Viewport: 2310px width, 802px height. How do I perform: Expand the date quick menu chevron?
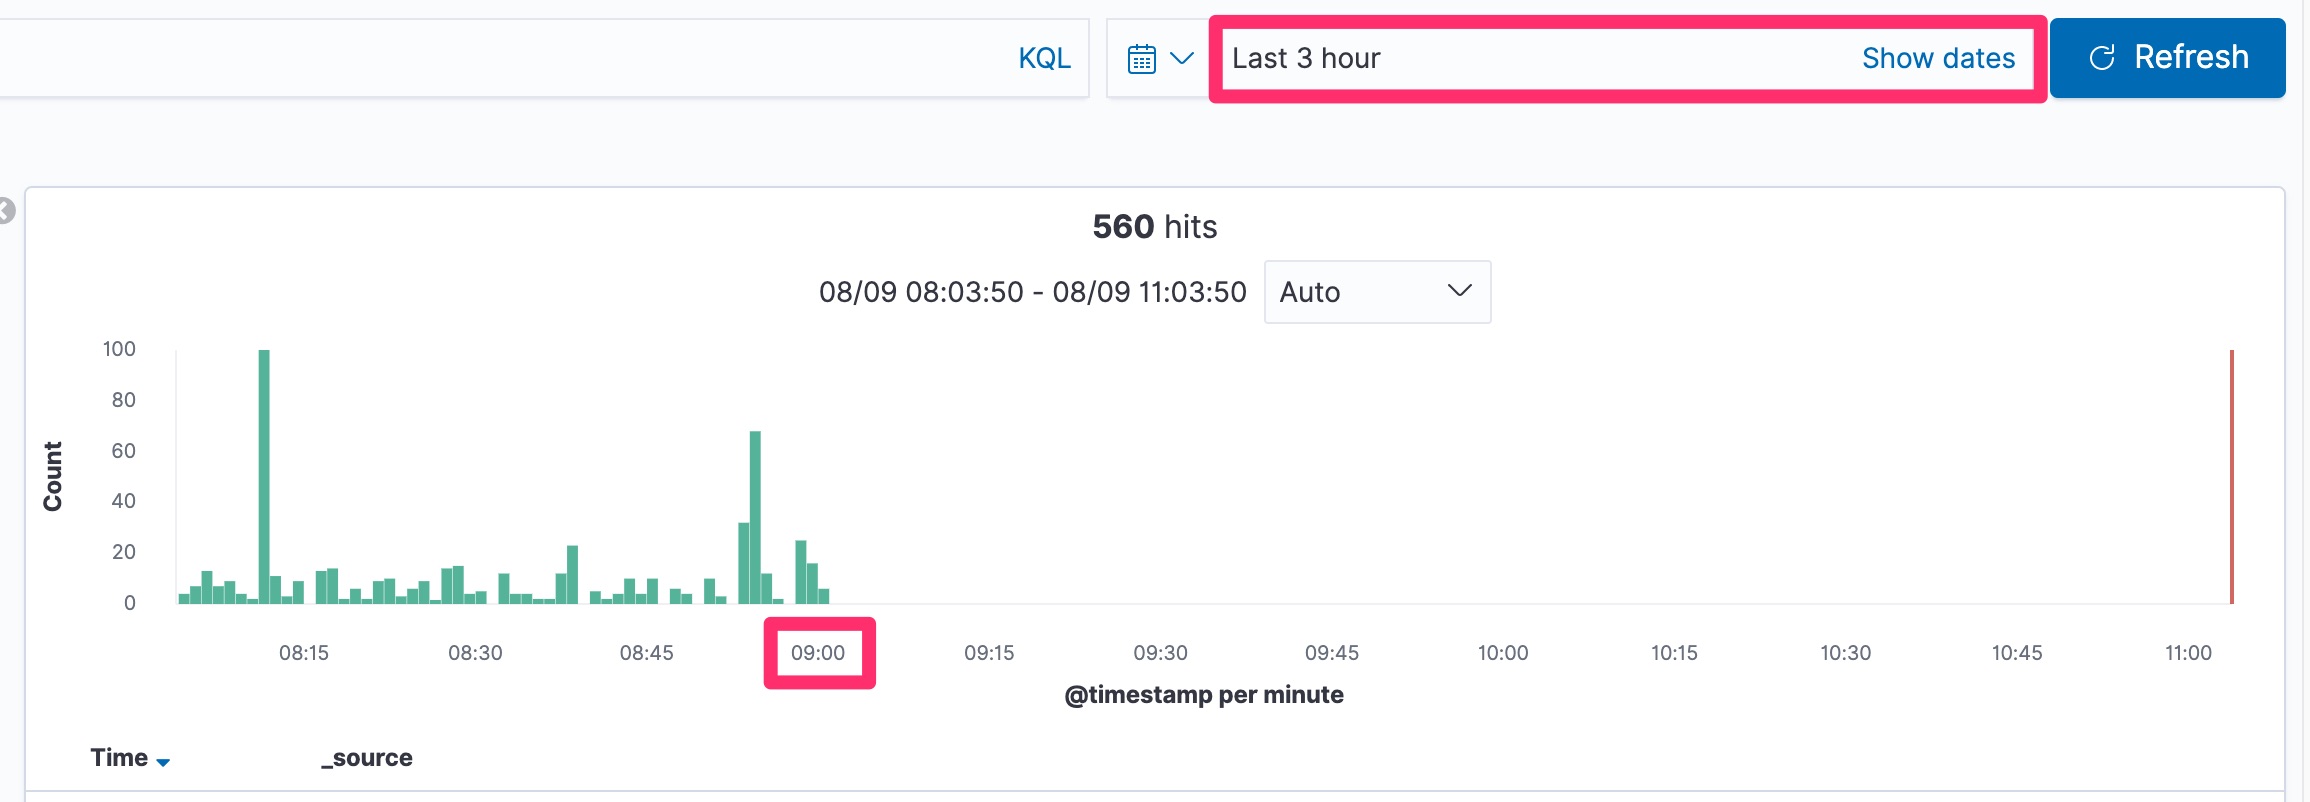point(1182,58)
